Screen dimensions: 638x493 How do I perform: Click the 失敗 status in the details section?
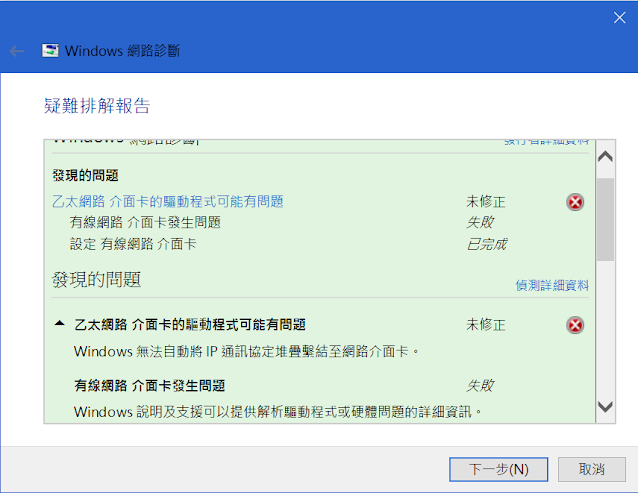[x=480, y=385]
